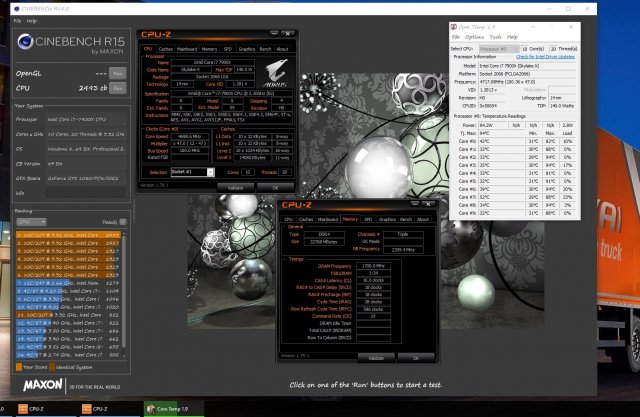640x417 pixels.
Task: Open the Tools menu in Core Temp
Action: click(x=495, y=37)
